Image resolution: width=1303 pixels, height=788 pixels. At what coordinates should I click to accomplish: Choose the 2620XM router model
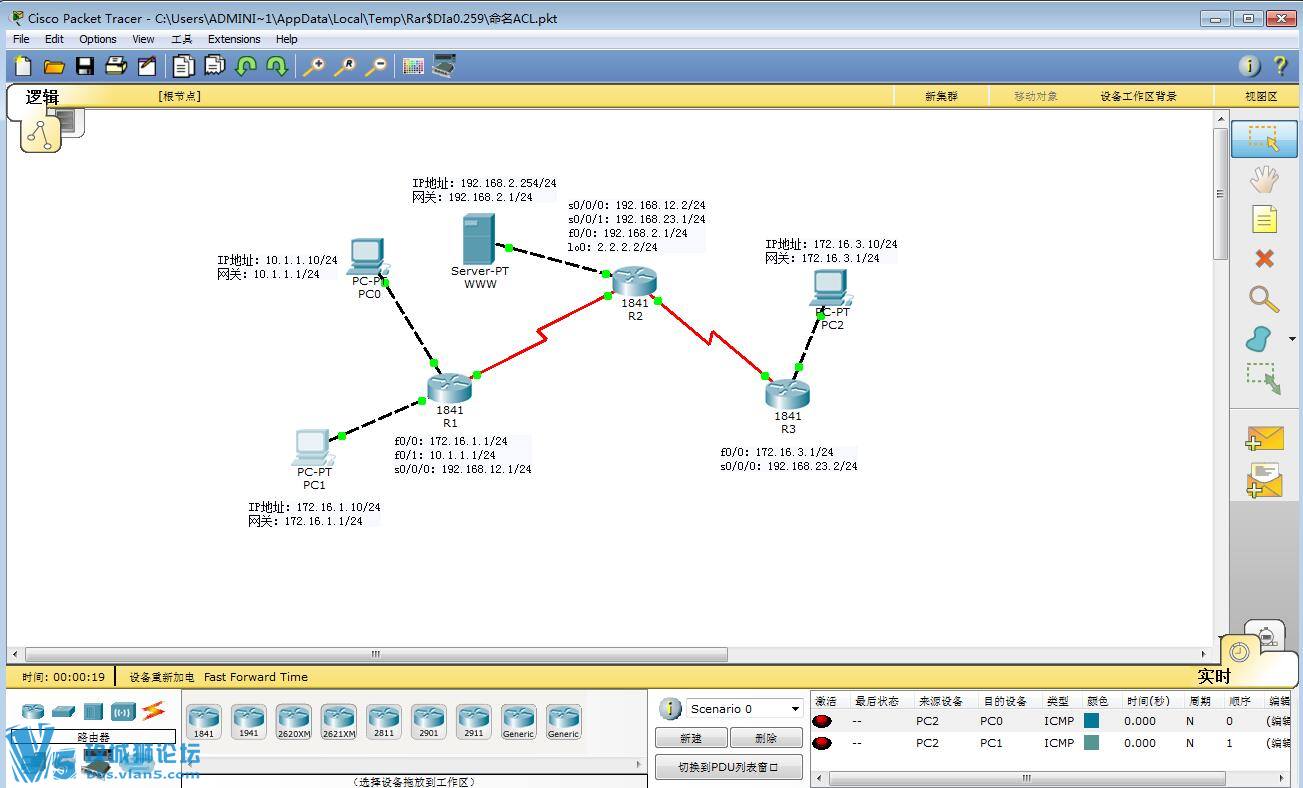(x=294, y=721)
